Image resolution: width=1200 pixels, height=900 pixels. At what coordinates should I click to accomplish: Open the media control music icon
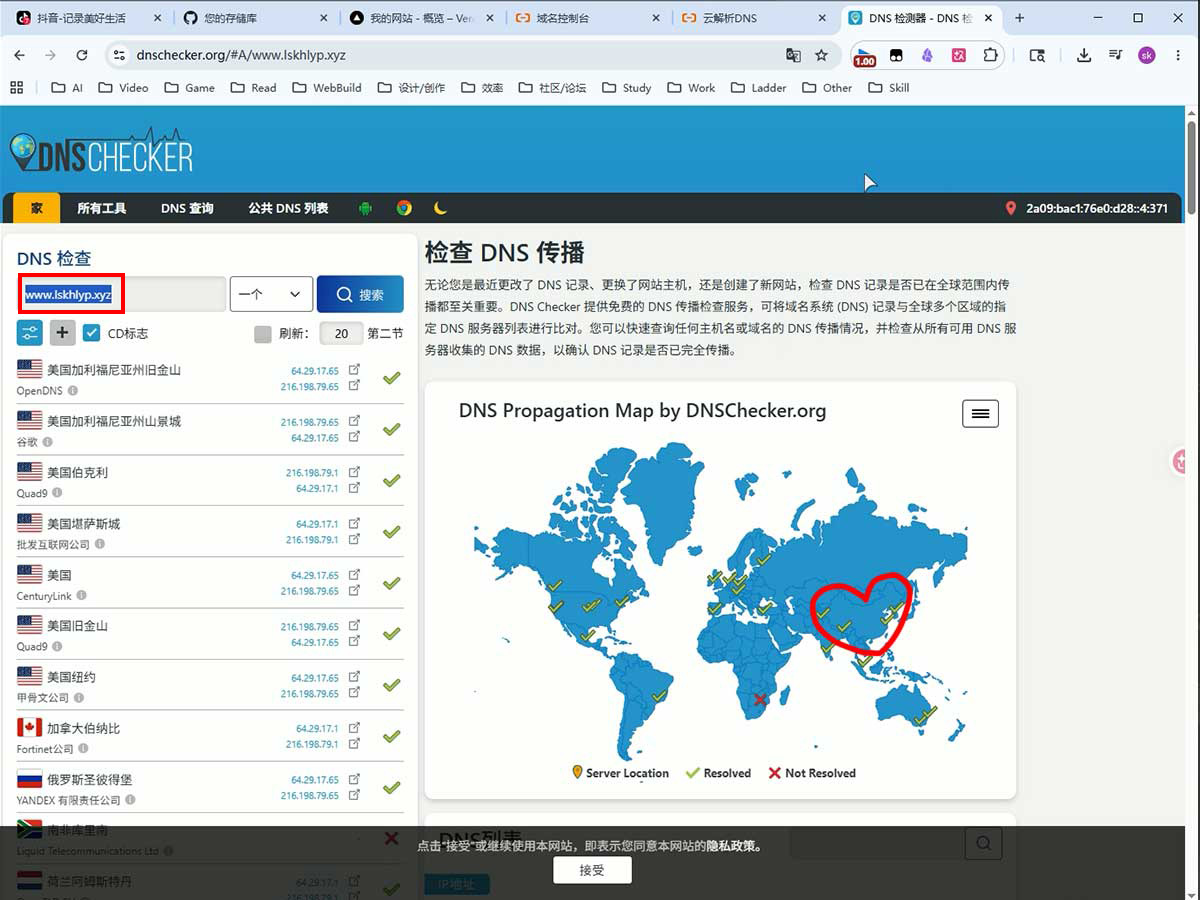[x=1115, y=56]
